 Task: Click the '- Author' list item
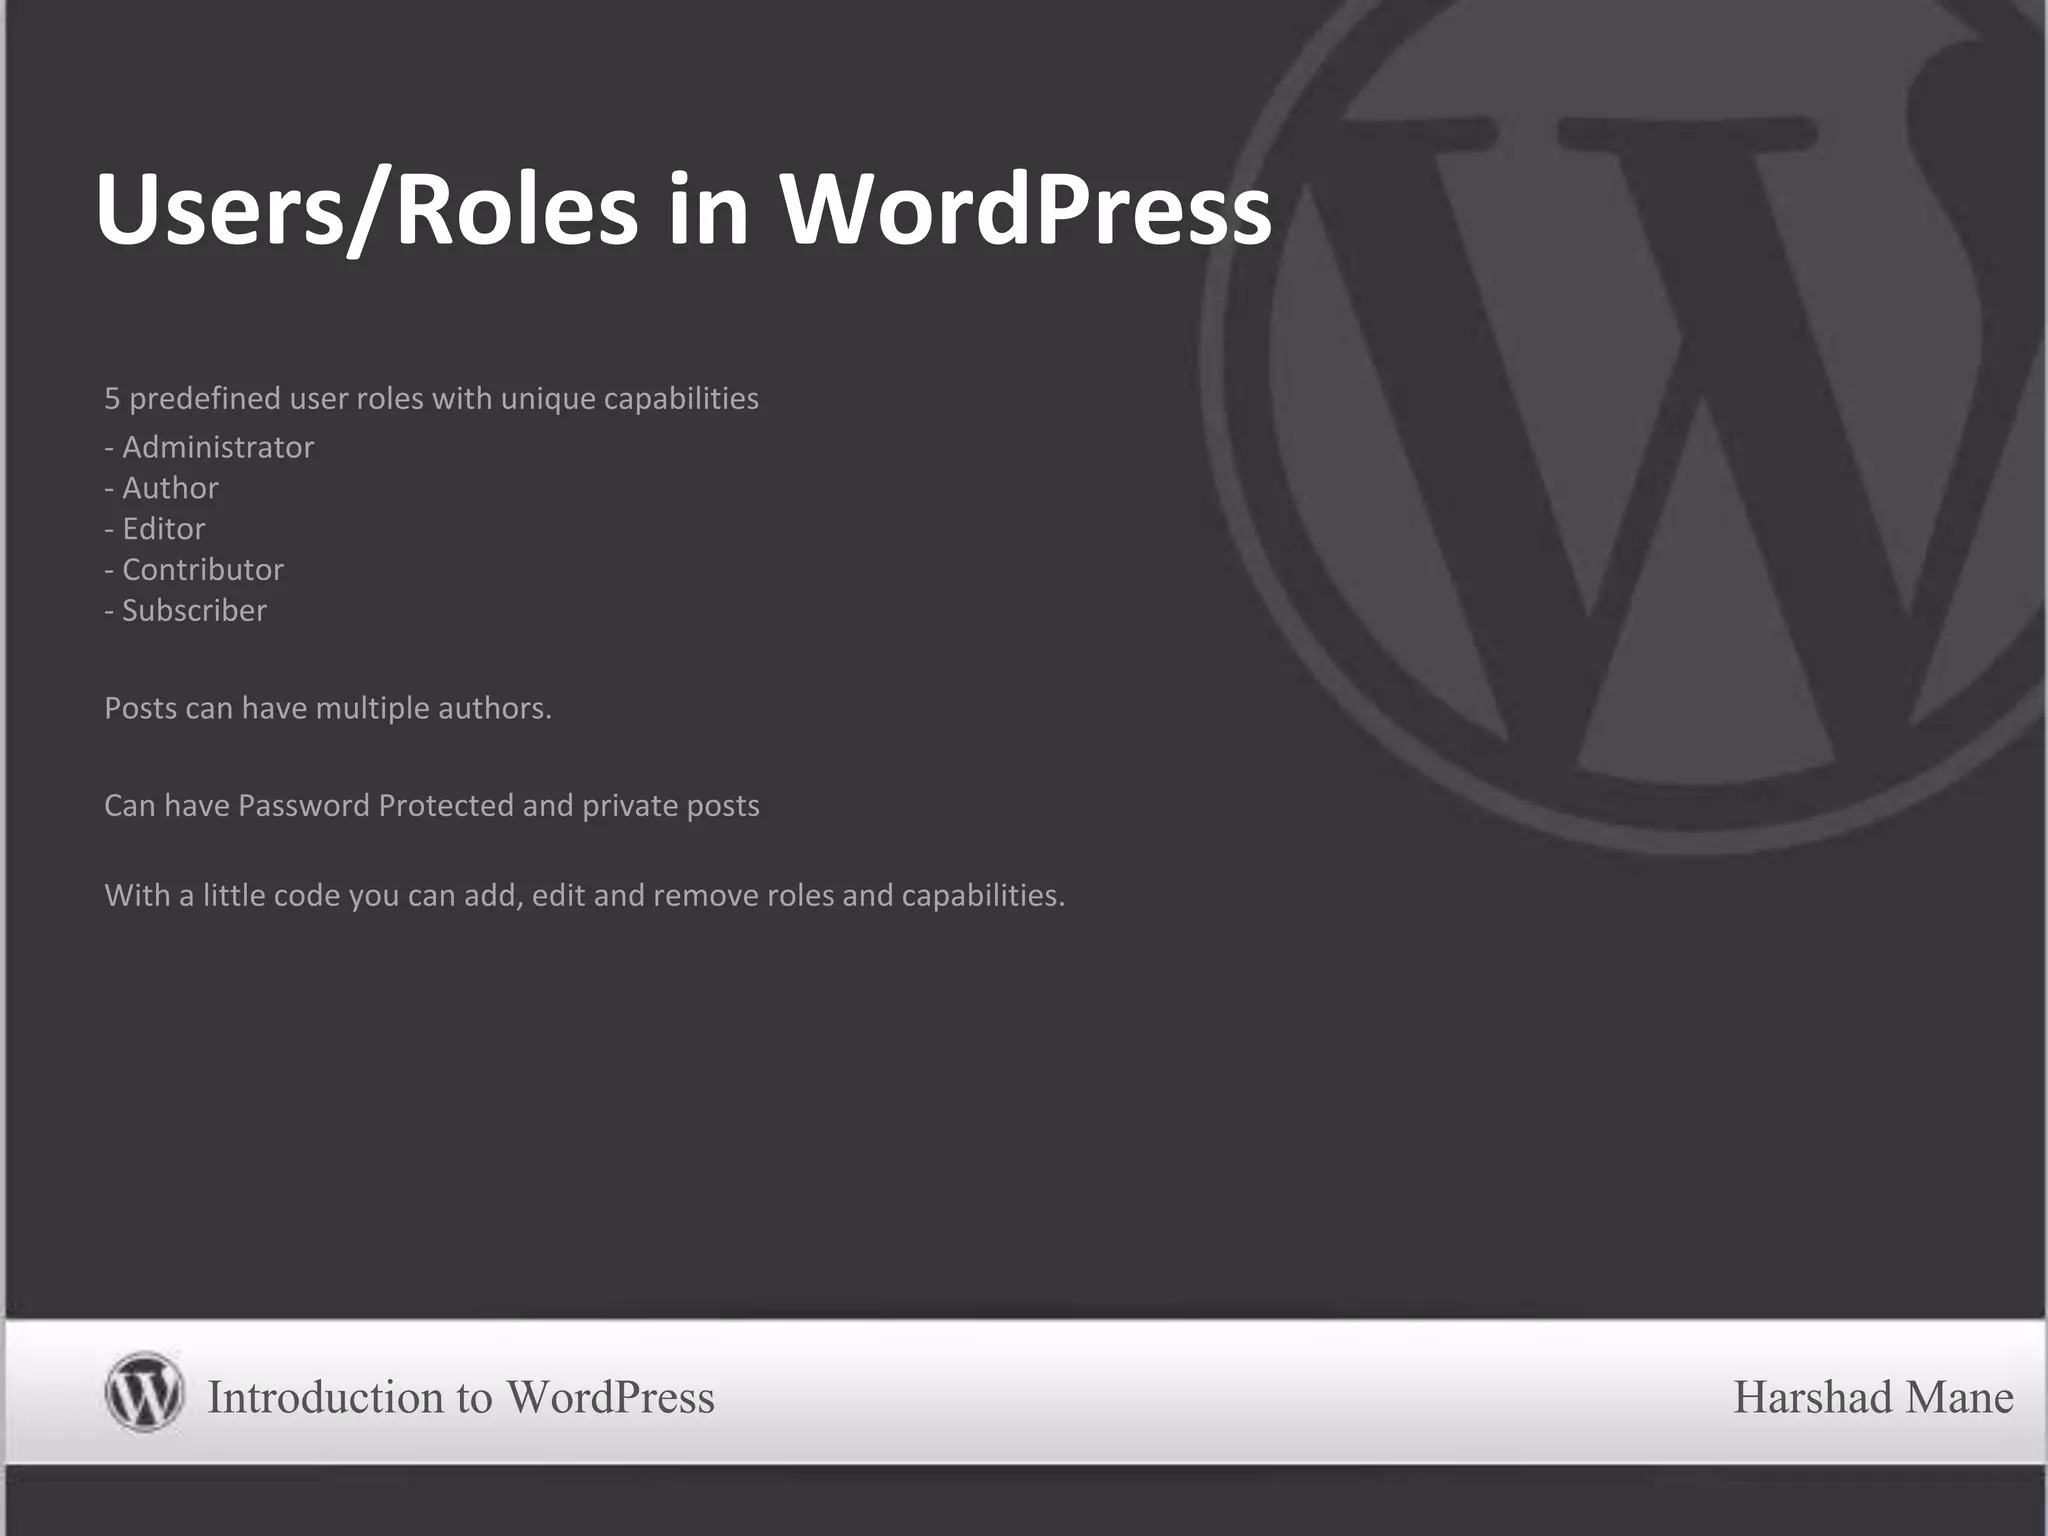pyautogui.click(x=161, y=488)
